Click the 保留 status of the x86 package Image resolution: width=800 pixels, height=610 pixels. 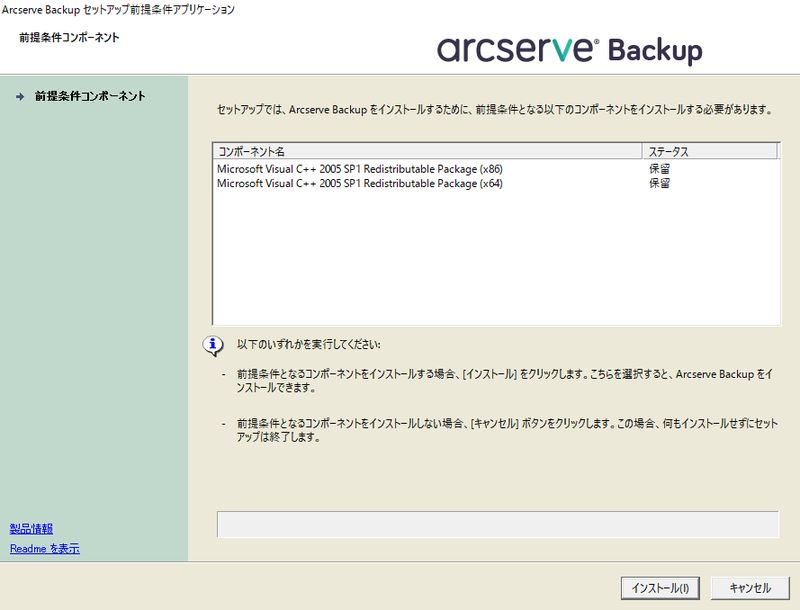click(x=657, y=168)
